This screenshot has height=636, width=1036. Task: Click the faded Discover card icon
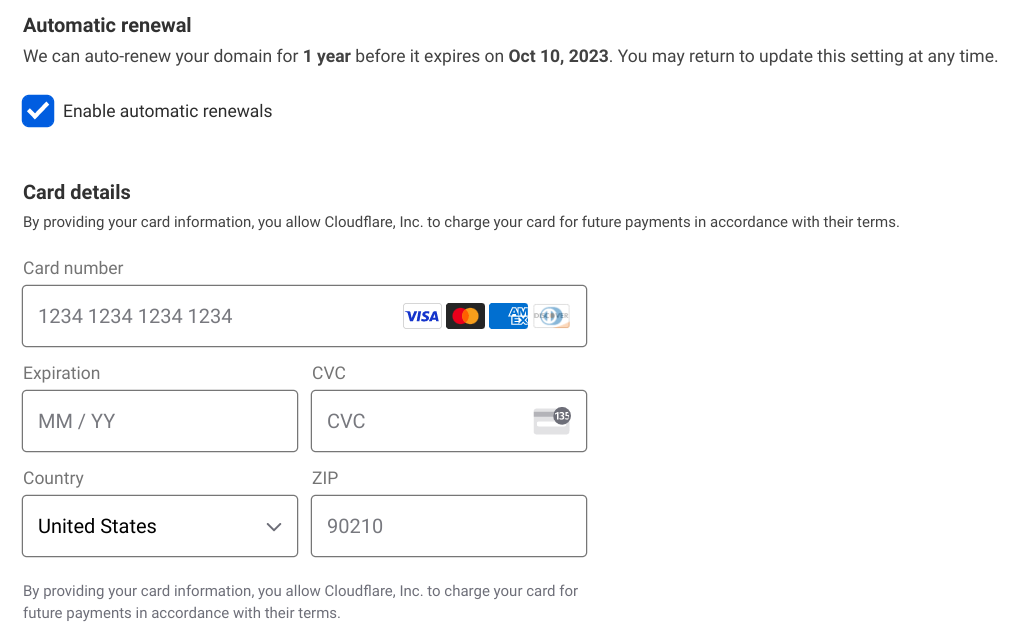point(551,316)
